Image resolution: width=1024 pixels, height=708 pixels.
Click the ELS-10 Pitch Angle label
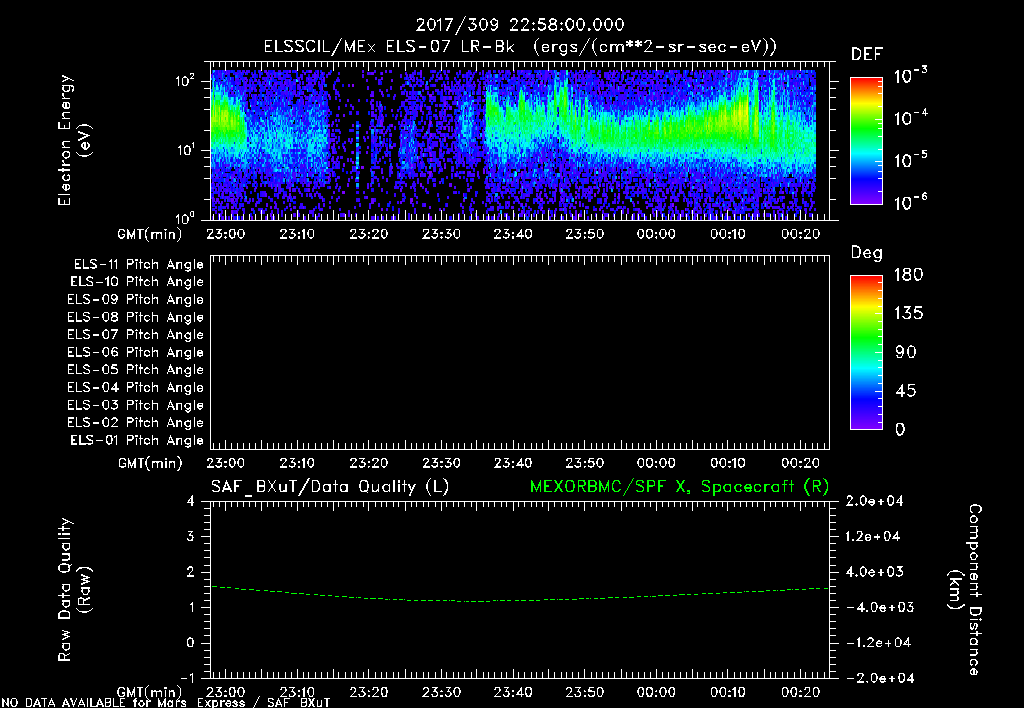click(137, 282)
